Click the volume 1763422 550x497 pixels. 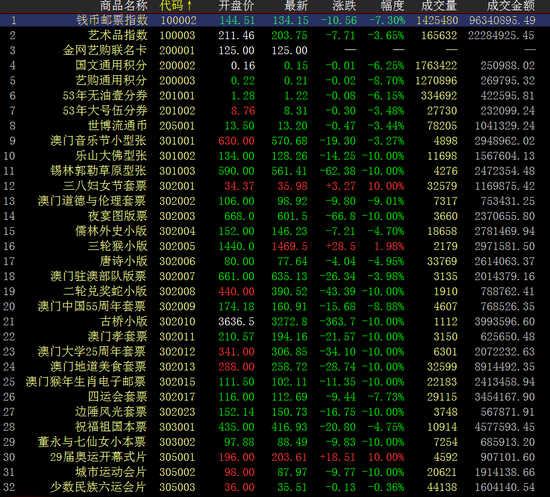[x=436, y=66]
